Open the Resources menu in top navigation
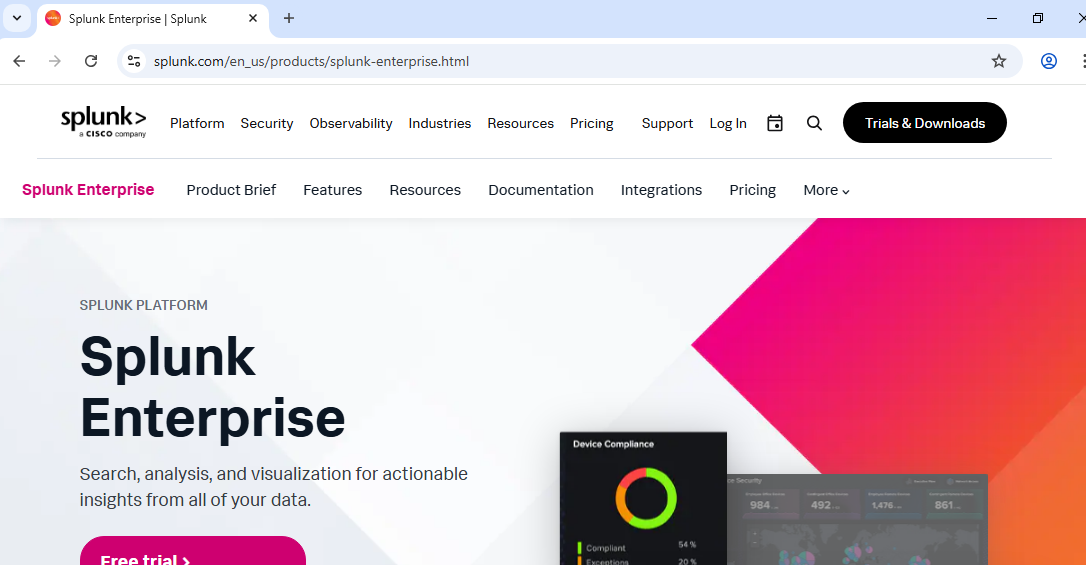This screenshot has height=565, width=1086. coord(521,123)
